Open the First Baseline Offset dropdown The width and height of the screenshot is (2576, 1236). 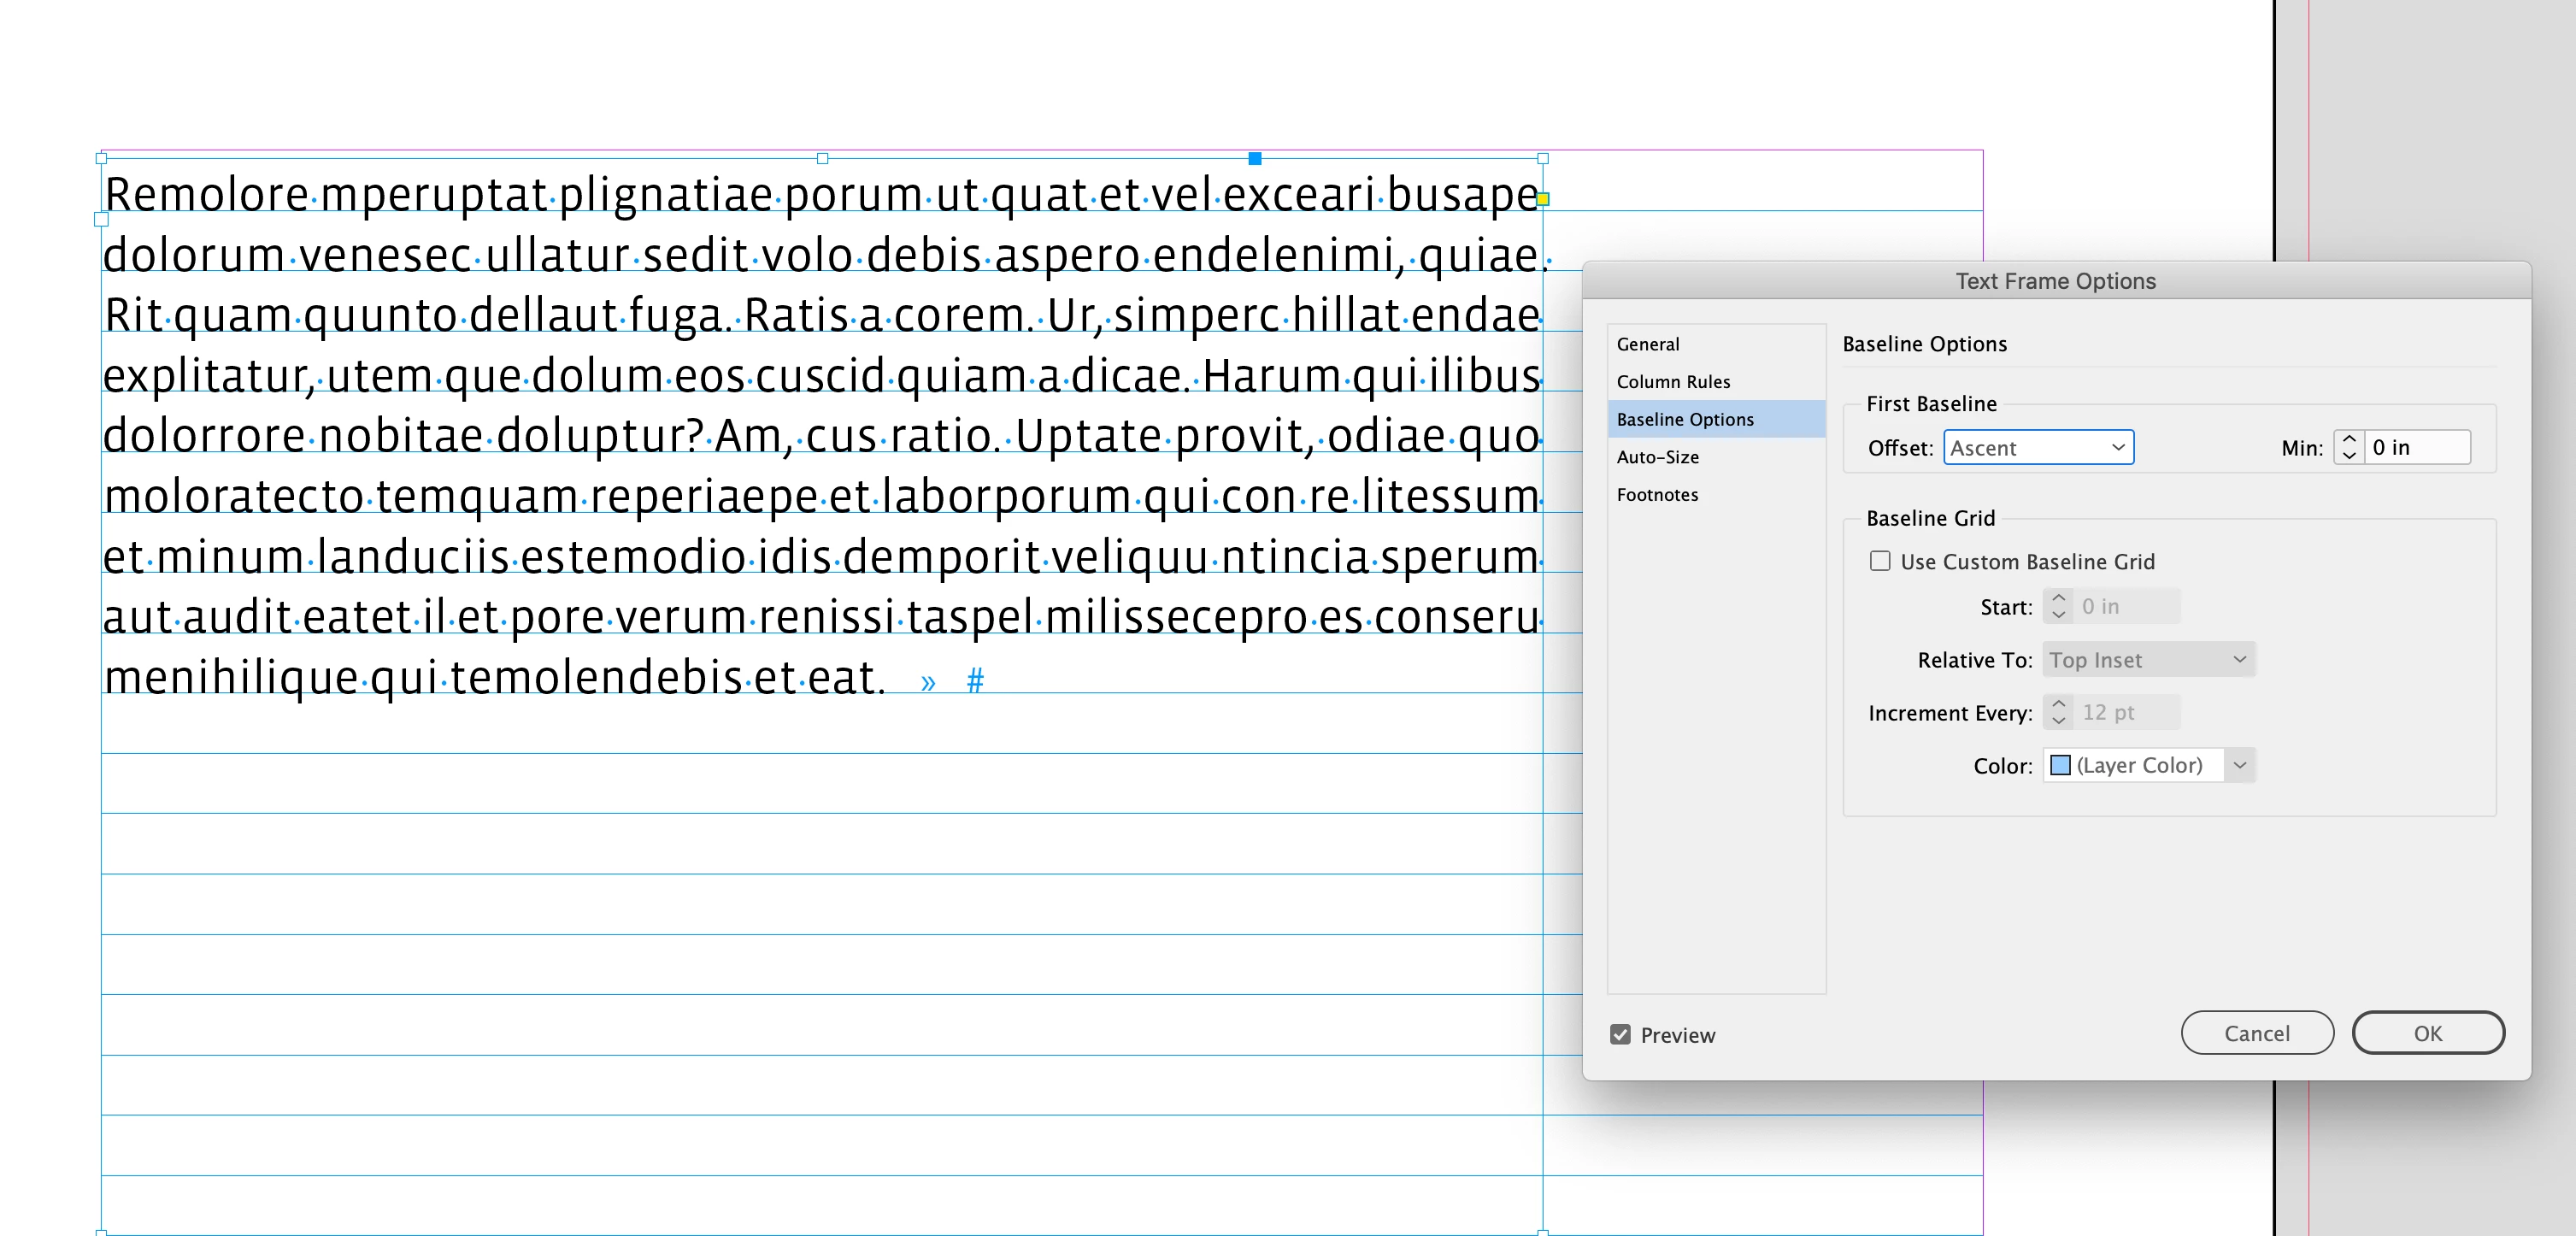click(x=2038, y=447)
